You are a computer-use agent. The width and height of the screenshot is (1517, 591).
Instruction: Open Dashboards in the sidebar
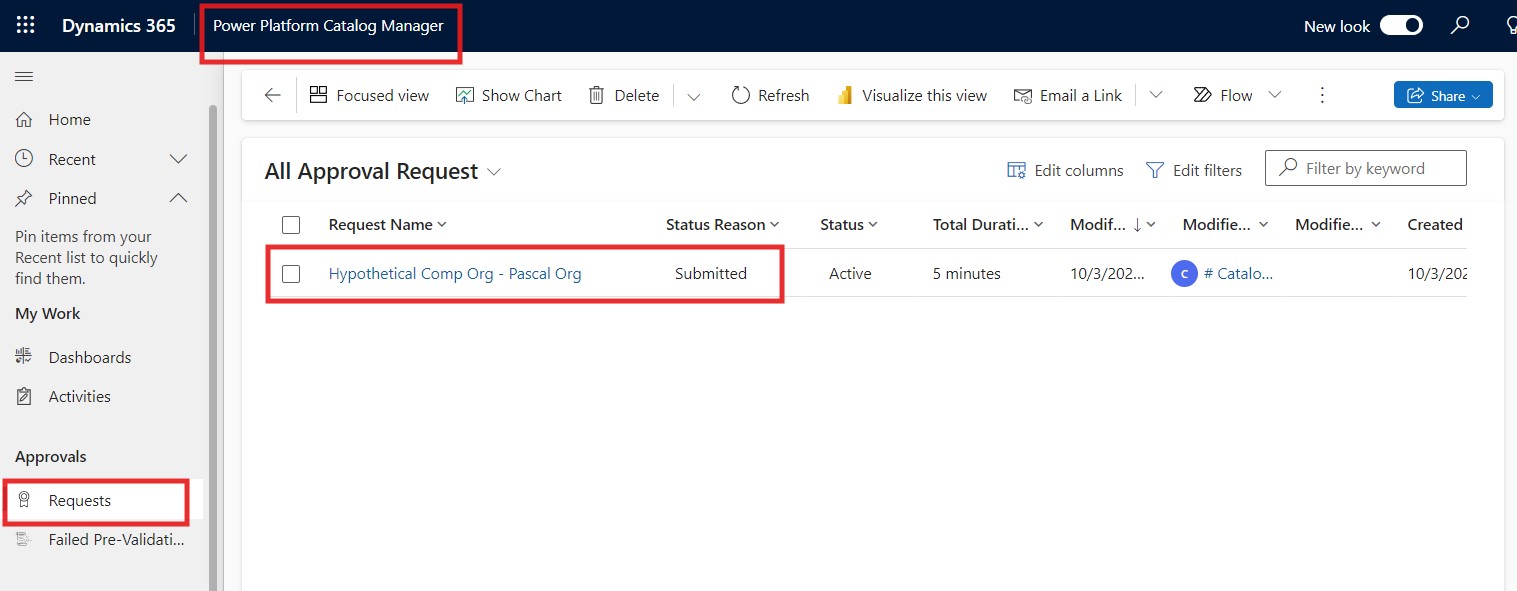[89, 357]
